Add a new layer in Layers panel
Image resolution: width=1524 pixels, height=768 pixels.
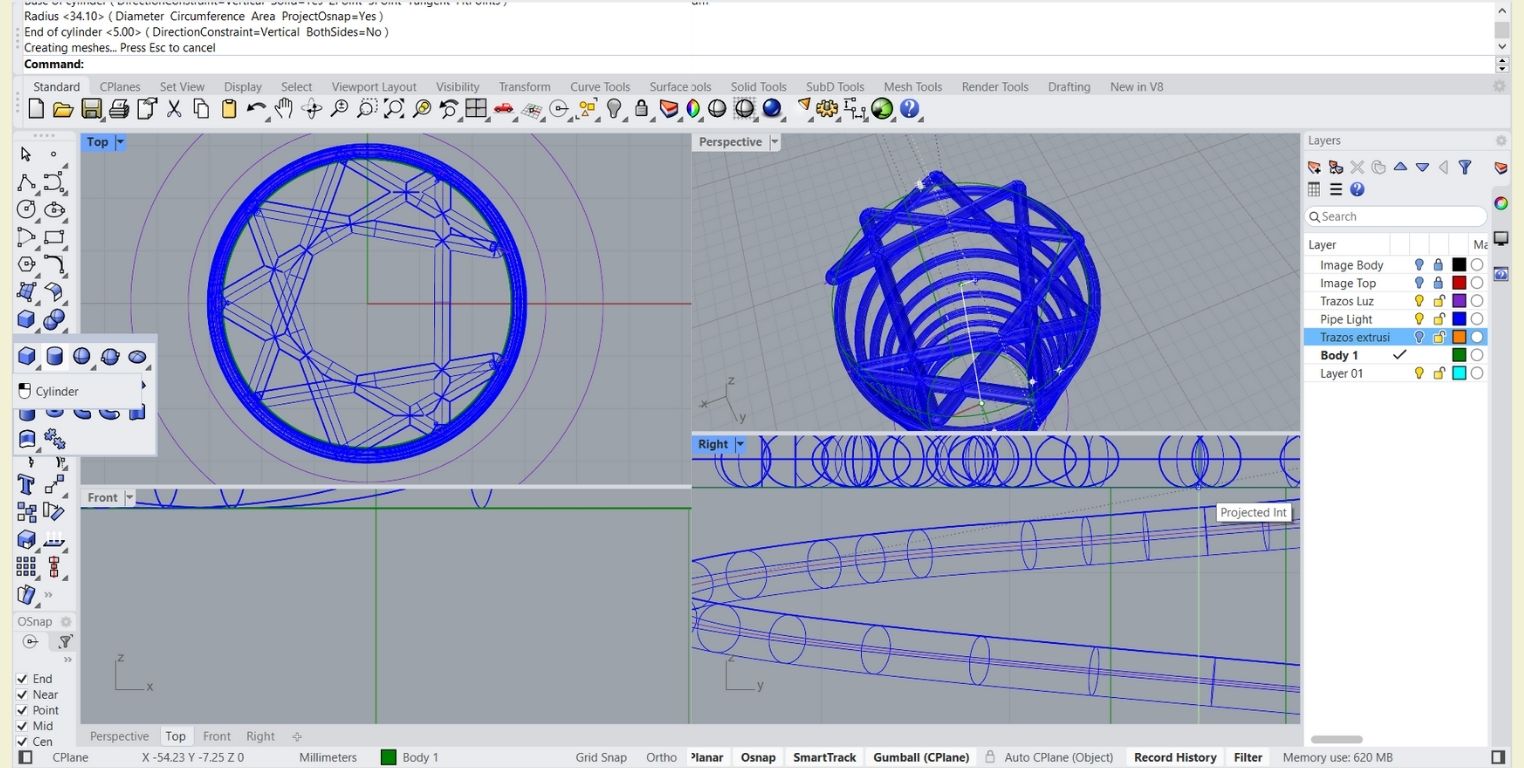click(1314, 167)
